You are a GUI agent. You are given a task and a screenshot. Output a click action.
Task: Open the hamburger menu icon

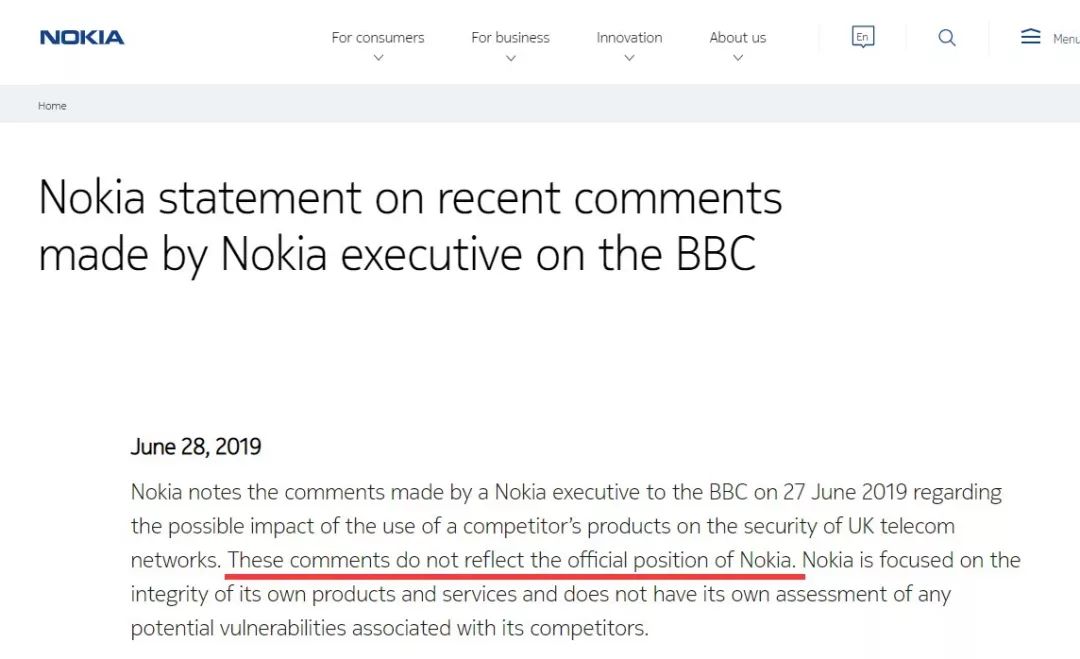point(1030,37)
